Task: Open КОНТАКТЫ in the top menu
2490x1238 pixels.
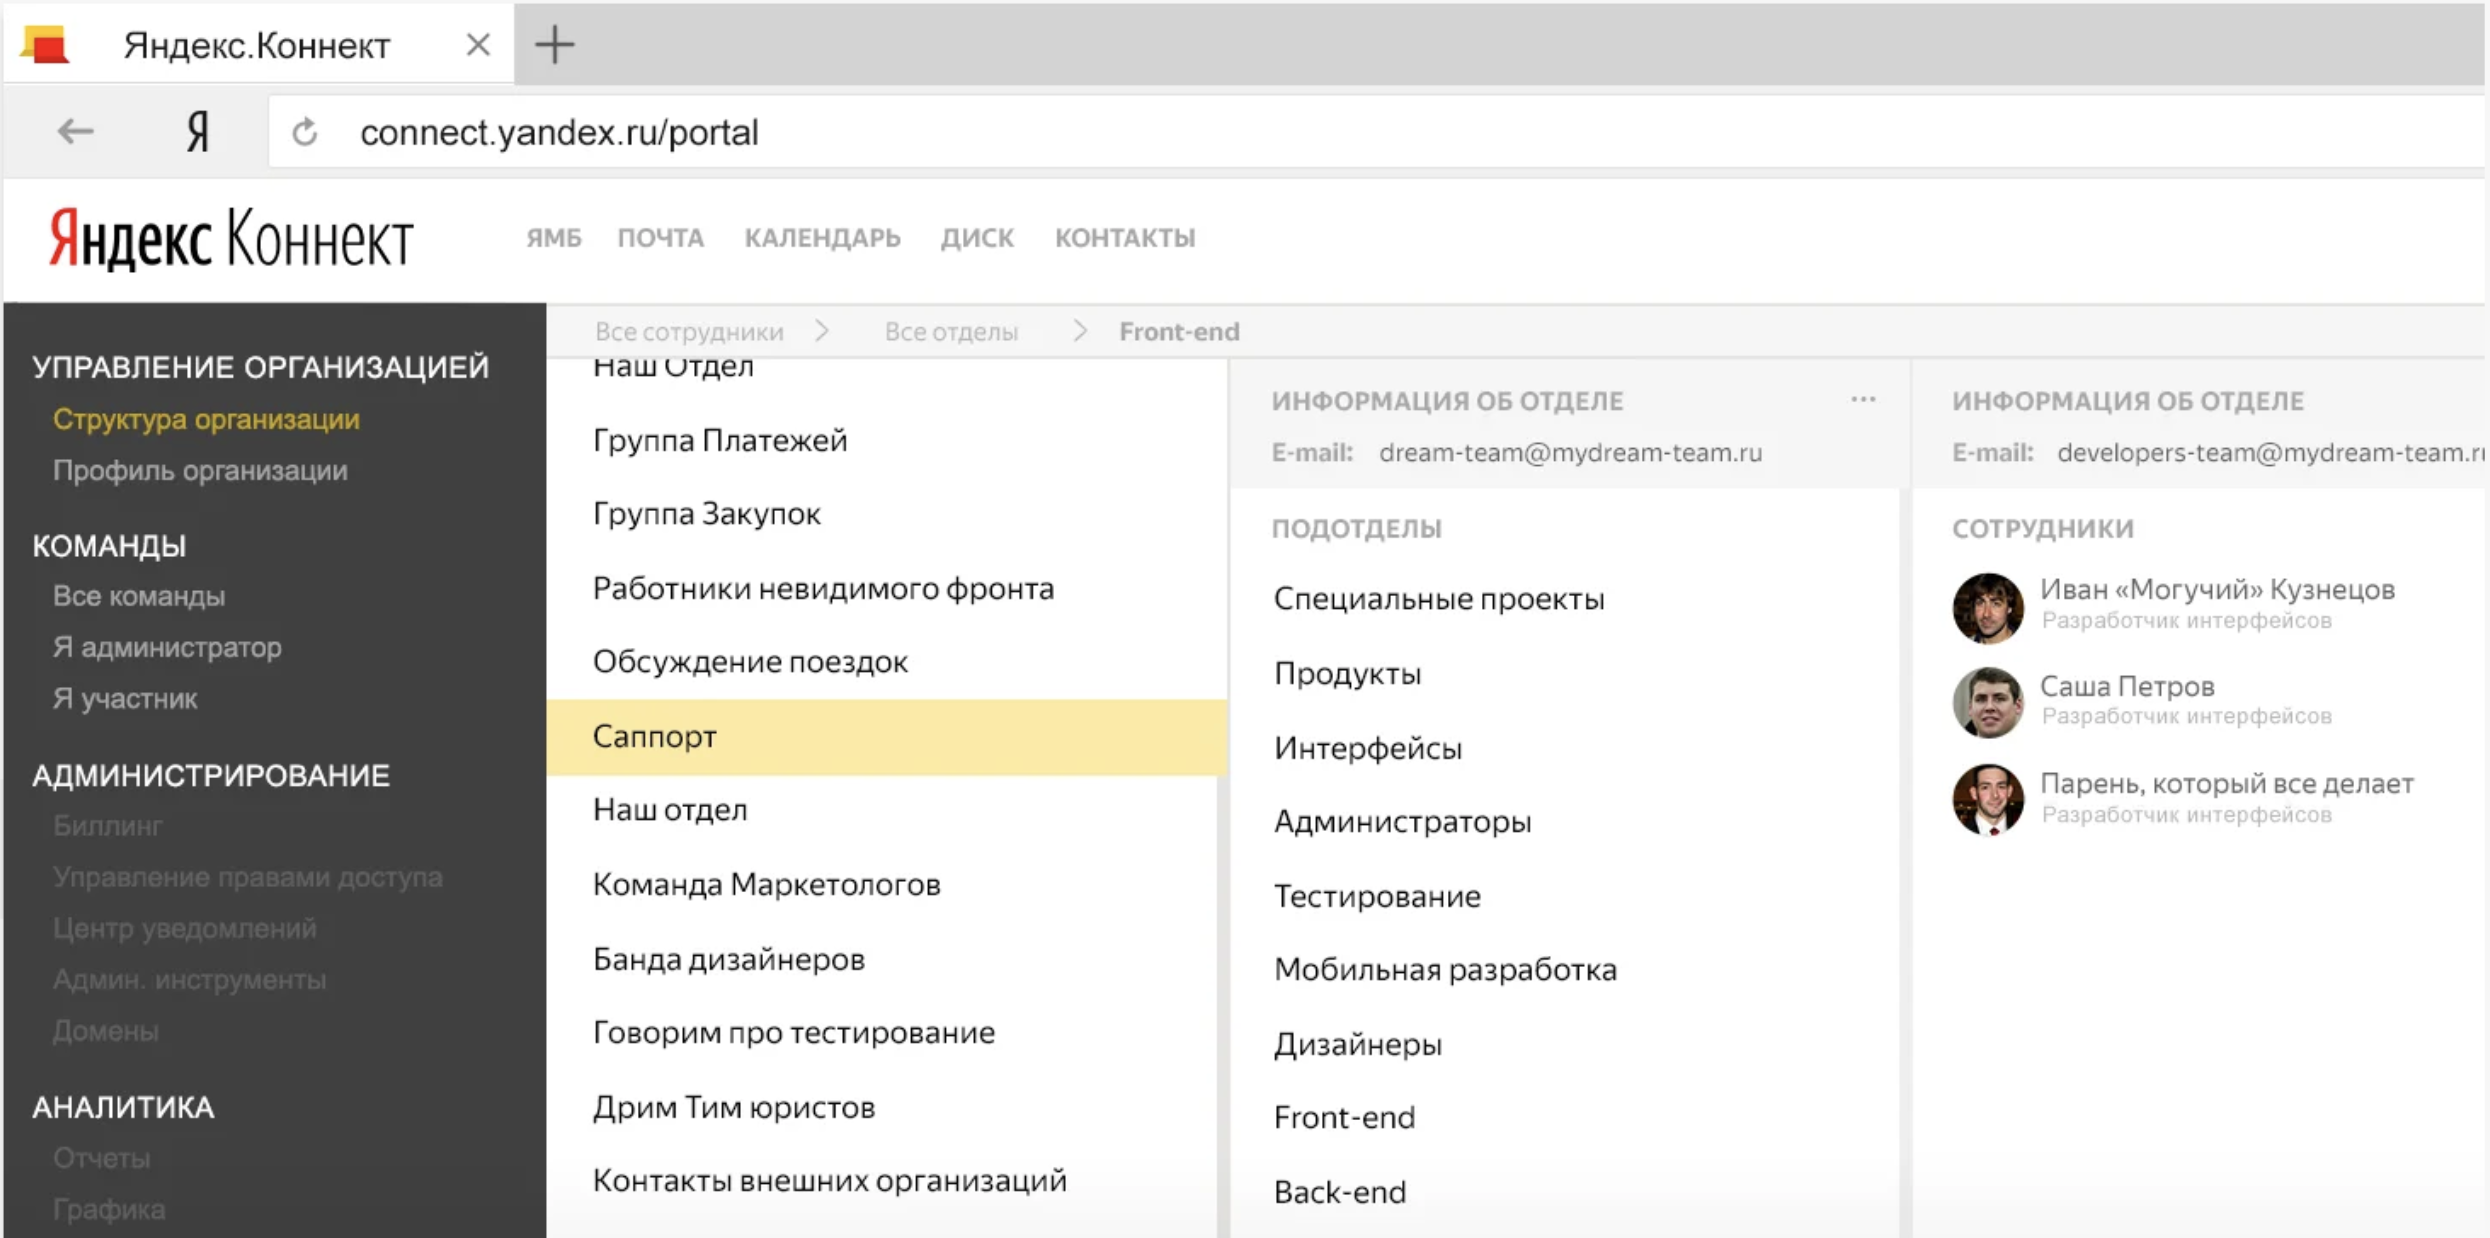Action: click(x=1125, y=238)
